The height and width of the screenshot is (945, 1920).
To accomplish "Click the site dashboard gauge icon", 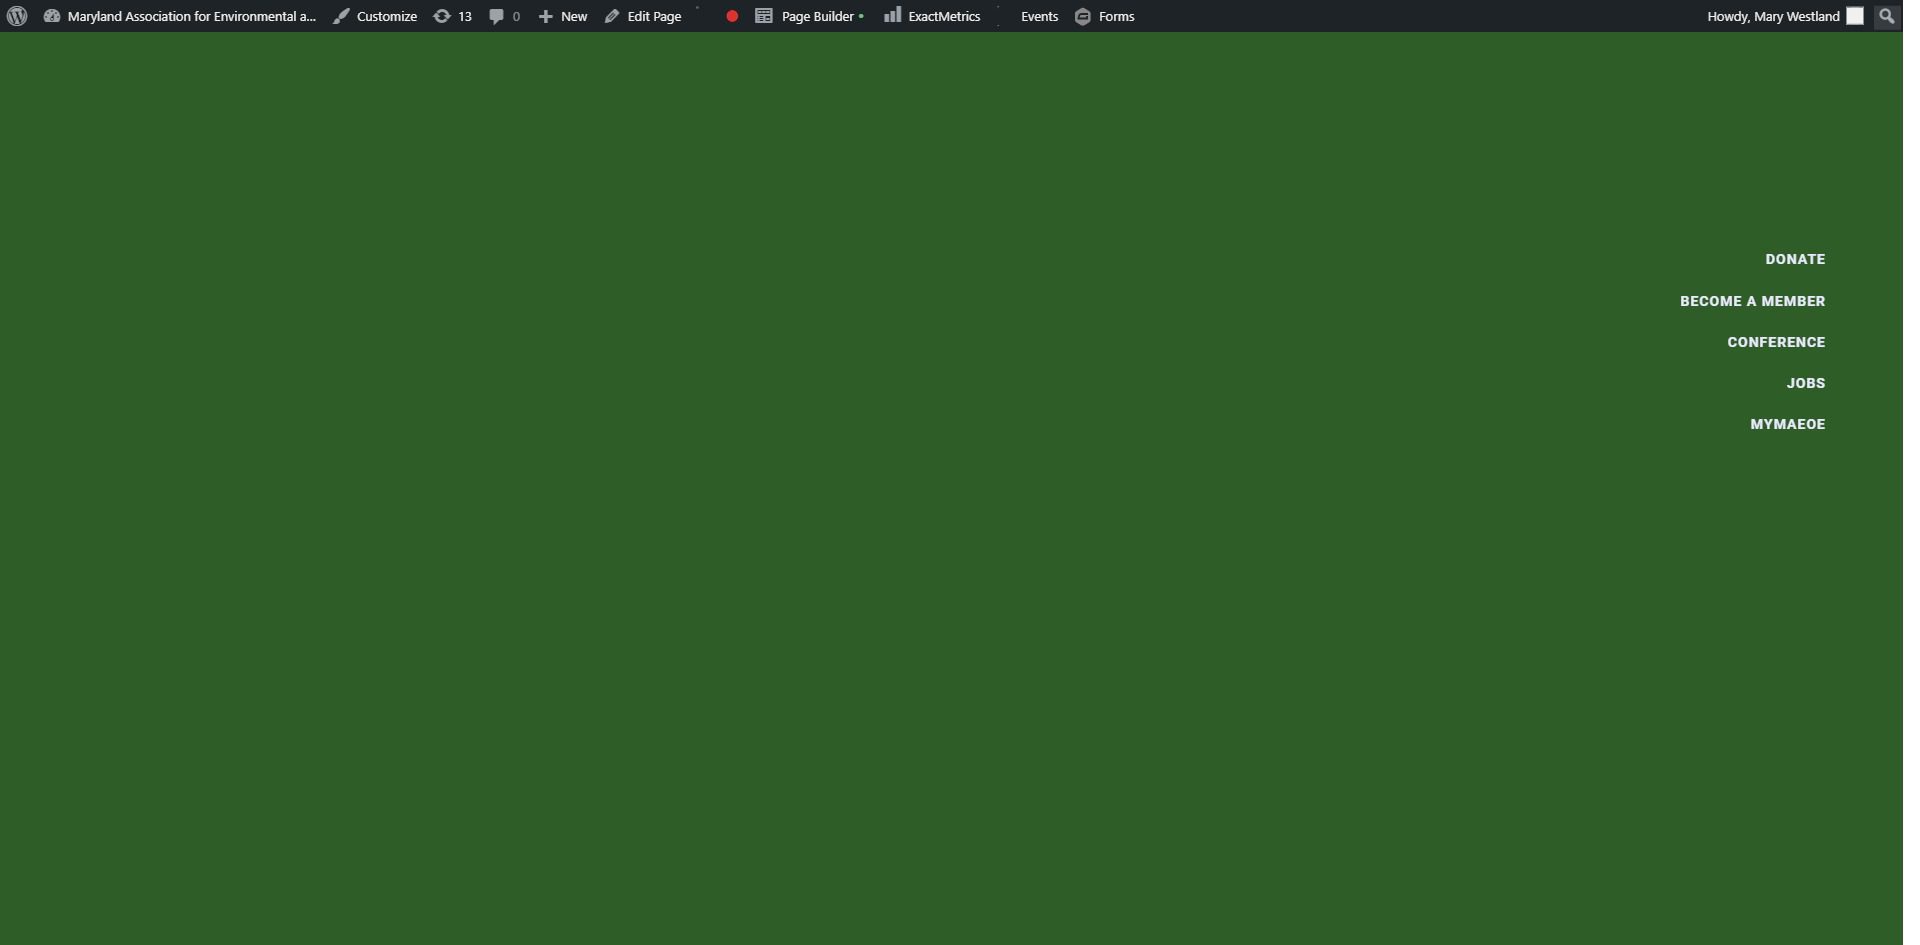I will click(x=52, y=16).
